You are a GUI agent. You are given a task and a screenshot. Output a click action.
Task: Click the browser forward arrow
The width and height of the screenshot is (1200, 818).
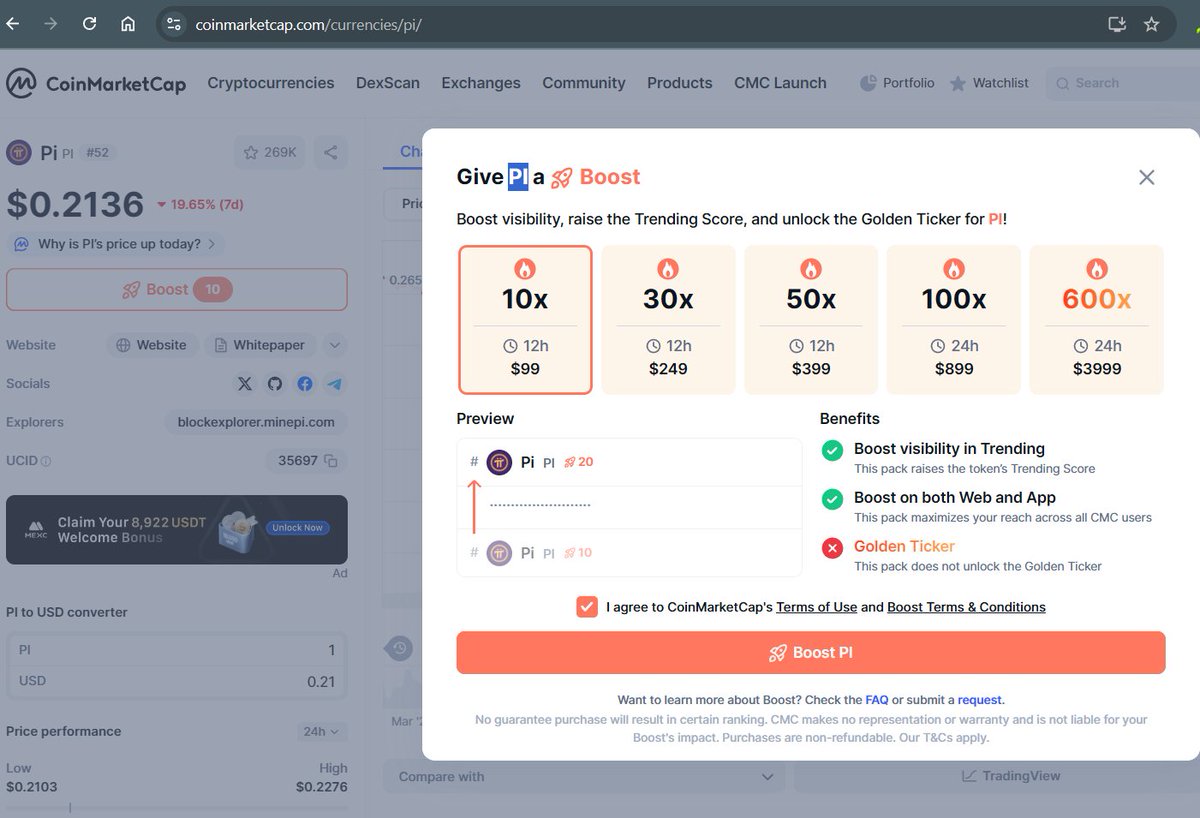[x=50, y=24]
